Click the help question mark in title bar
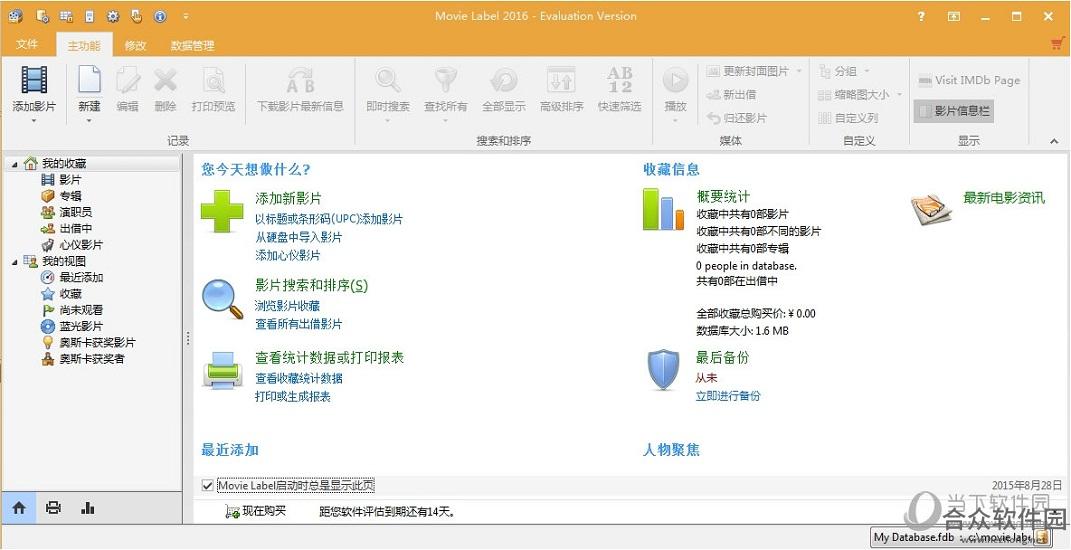1071x550 pixels. 921,16
